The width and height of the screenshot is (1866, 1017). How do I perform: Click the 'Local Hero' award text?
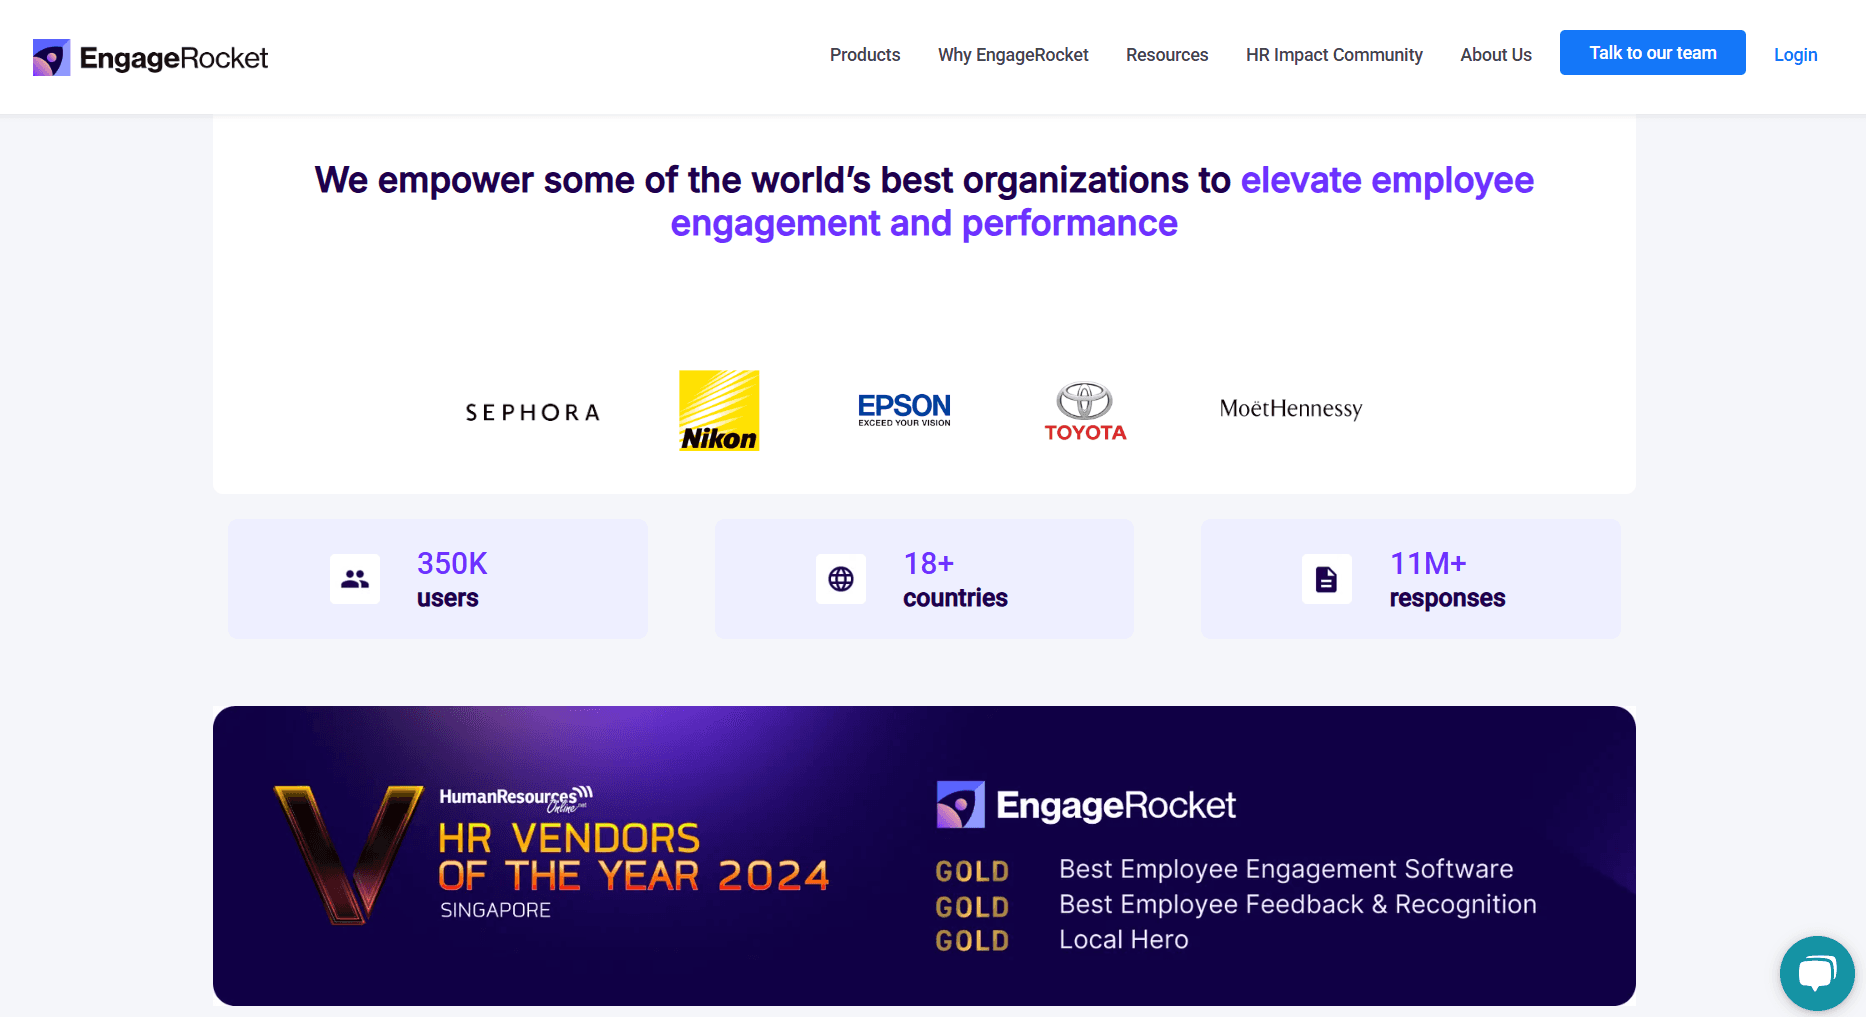coord(1124,940)
